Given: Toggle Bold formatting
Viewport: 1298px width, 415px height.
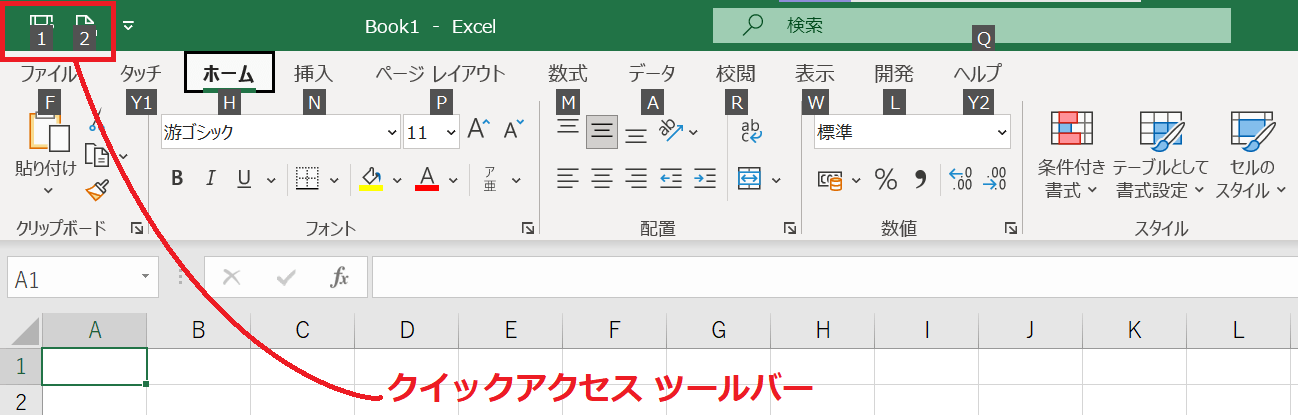Looking at the screenshot, I should click(177, 179).
